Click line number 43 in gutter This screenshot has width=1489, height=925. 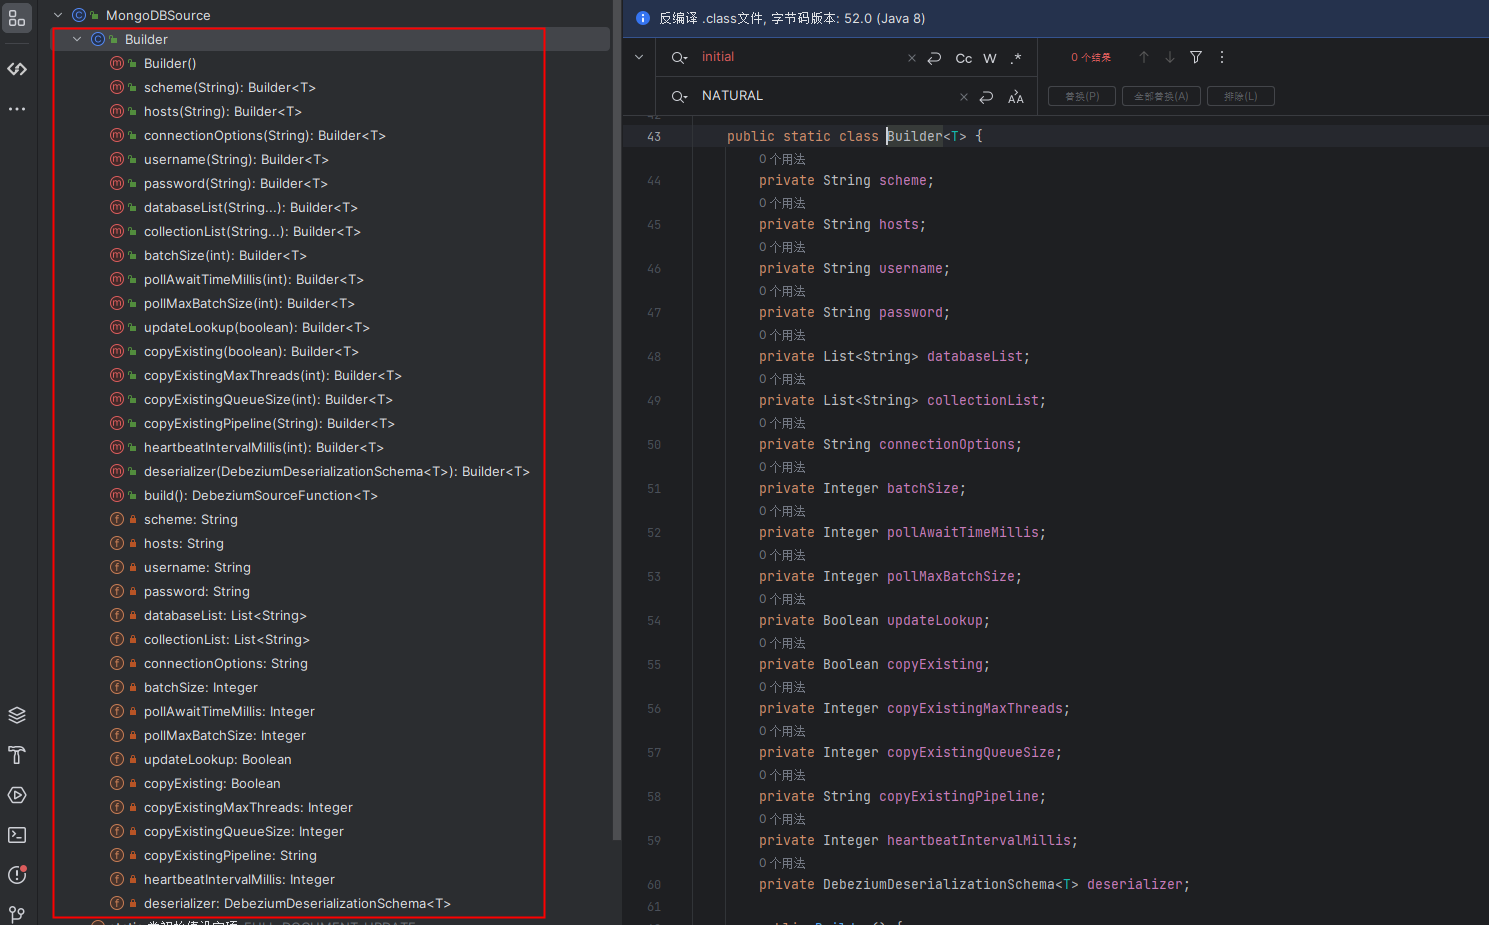pos(654,137)
